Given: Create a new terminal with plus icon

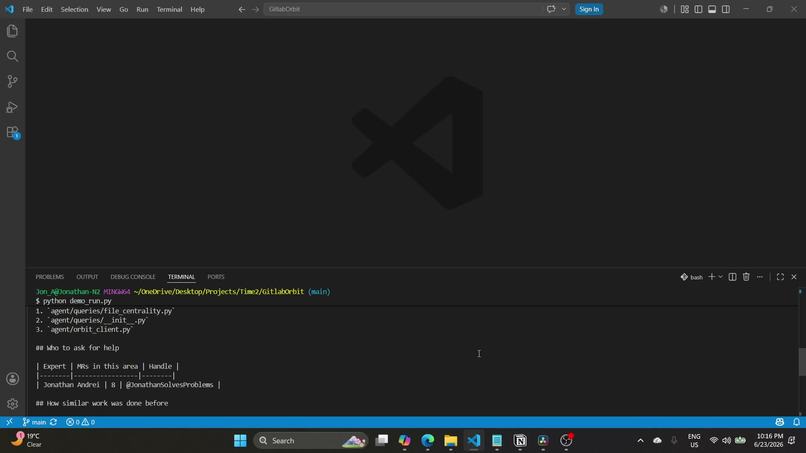Looking at the screenshot, I should coord(711,277).
